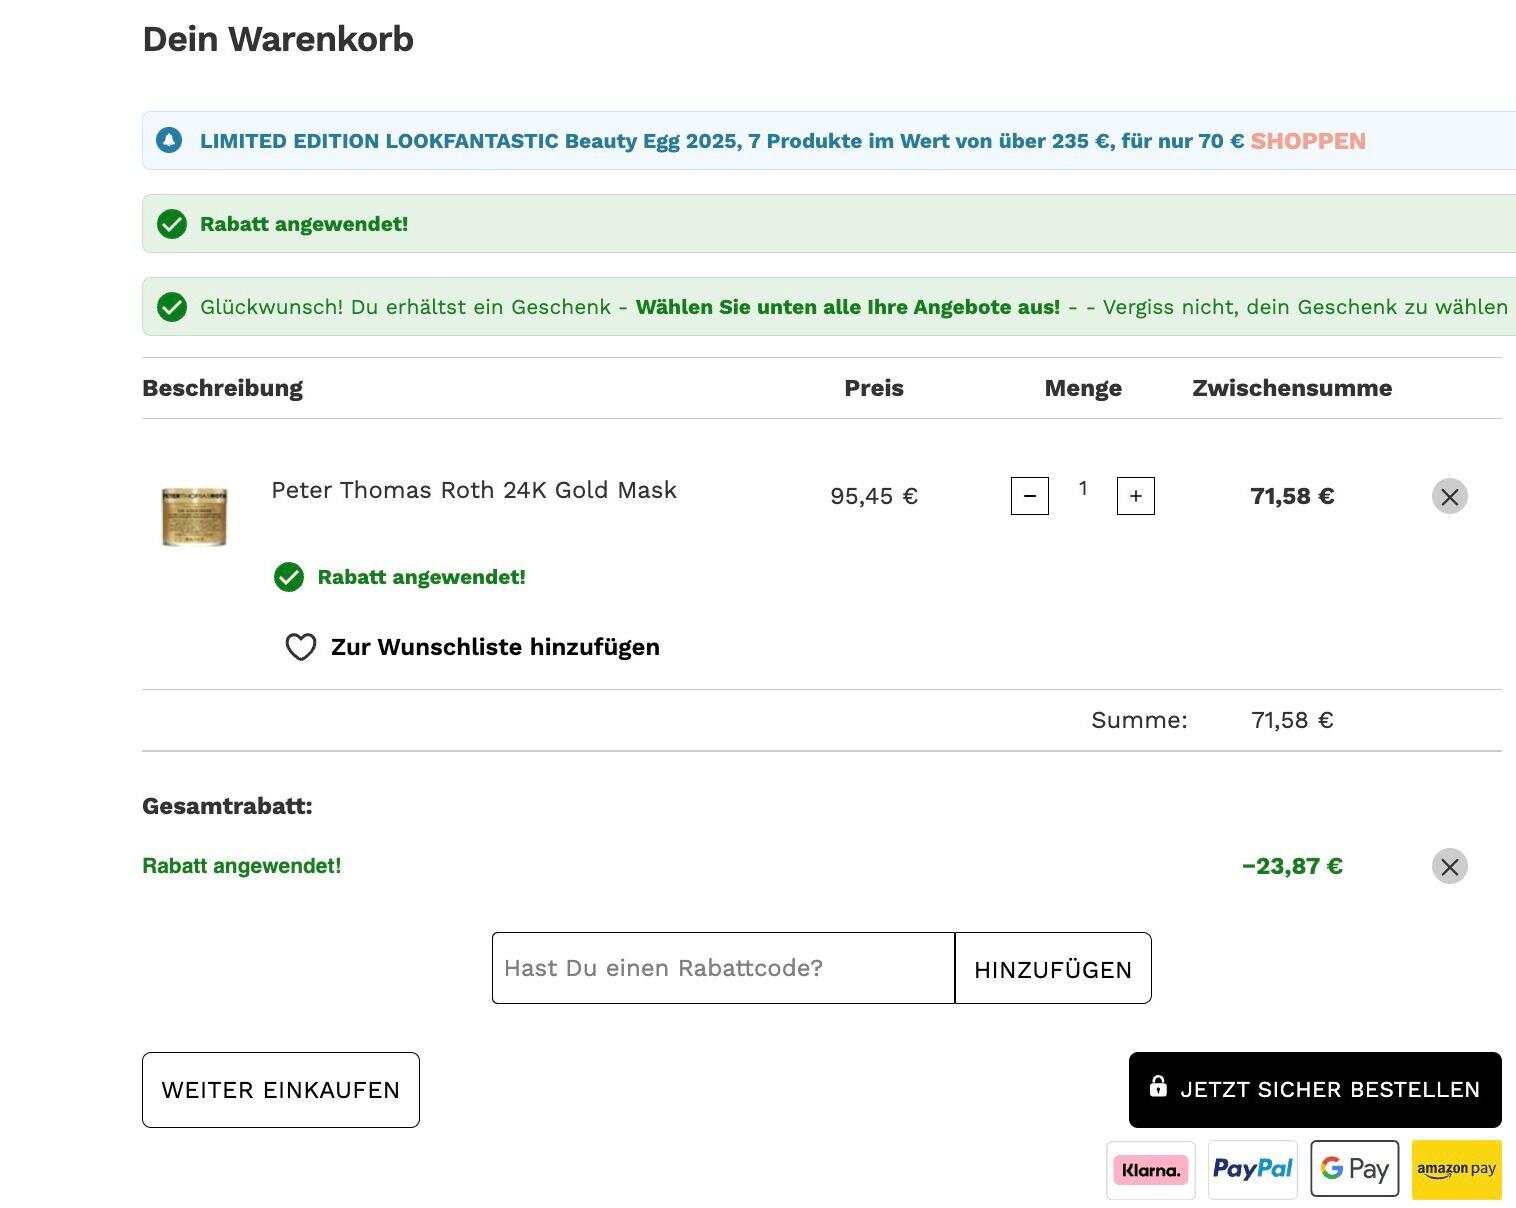This screenshot has height=1208, width=1516.
Task: Click the Preis column header
Action: click(x=874, y=388)
